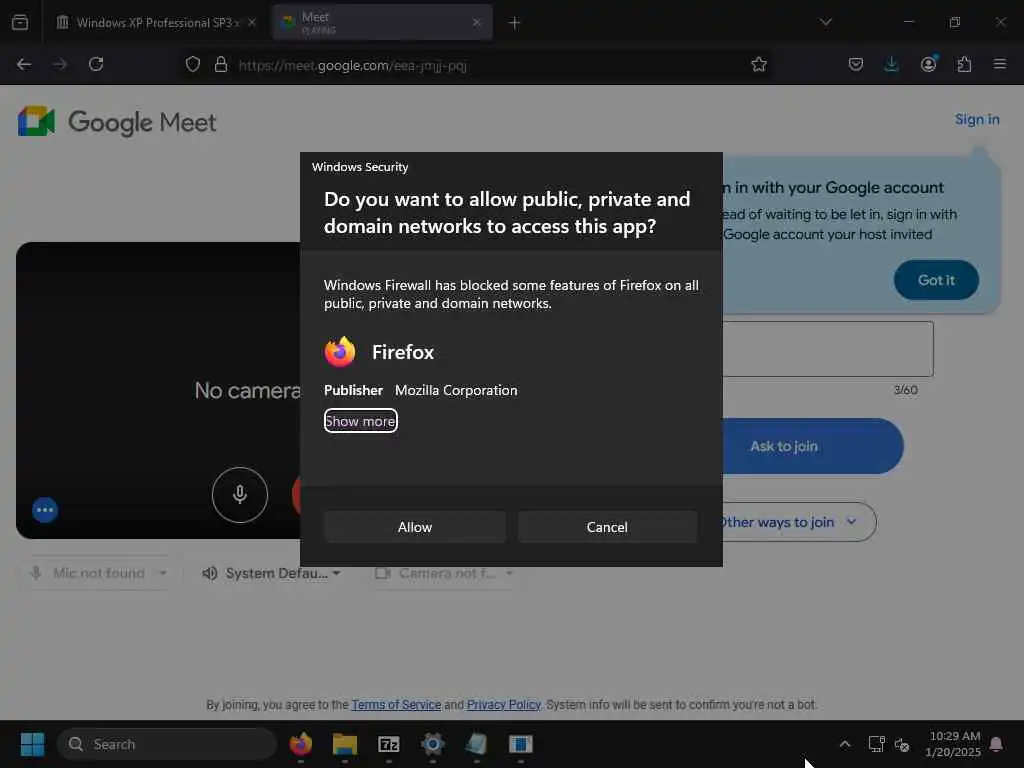Open the System Default speaker dropdown

click(271, 573)
